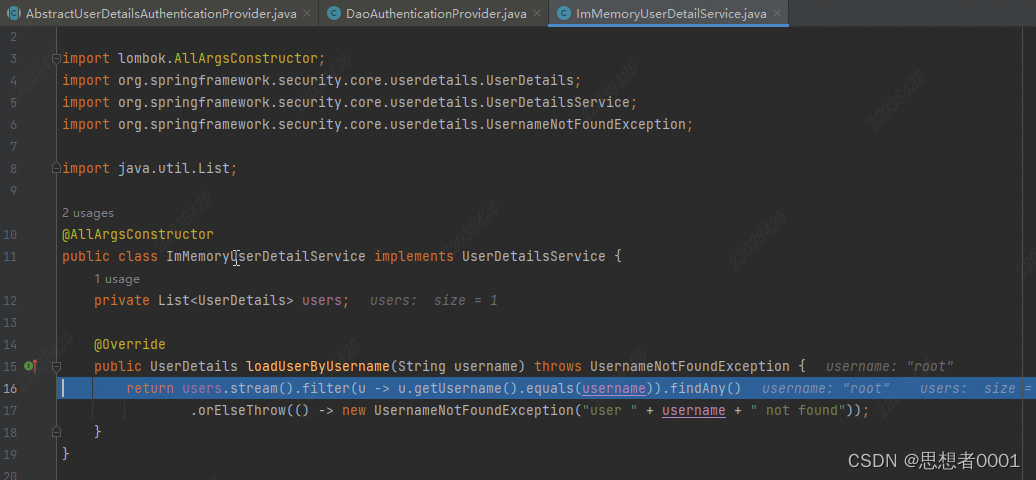Screen dimensions: 1036x480
Task: Close the DaoAuthenticationProvider.java tab
Action: click(536, 15)
